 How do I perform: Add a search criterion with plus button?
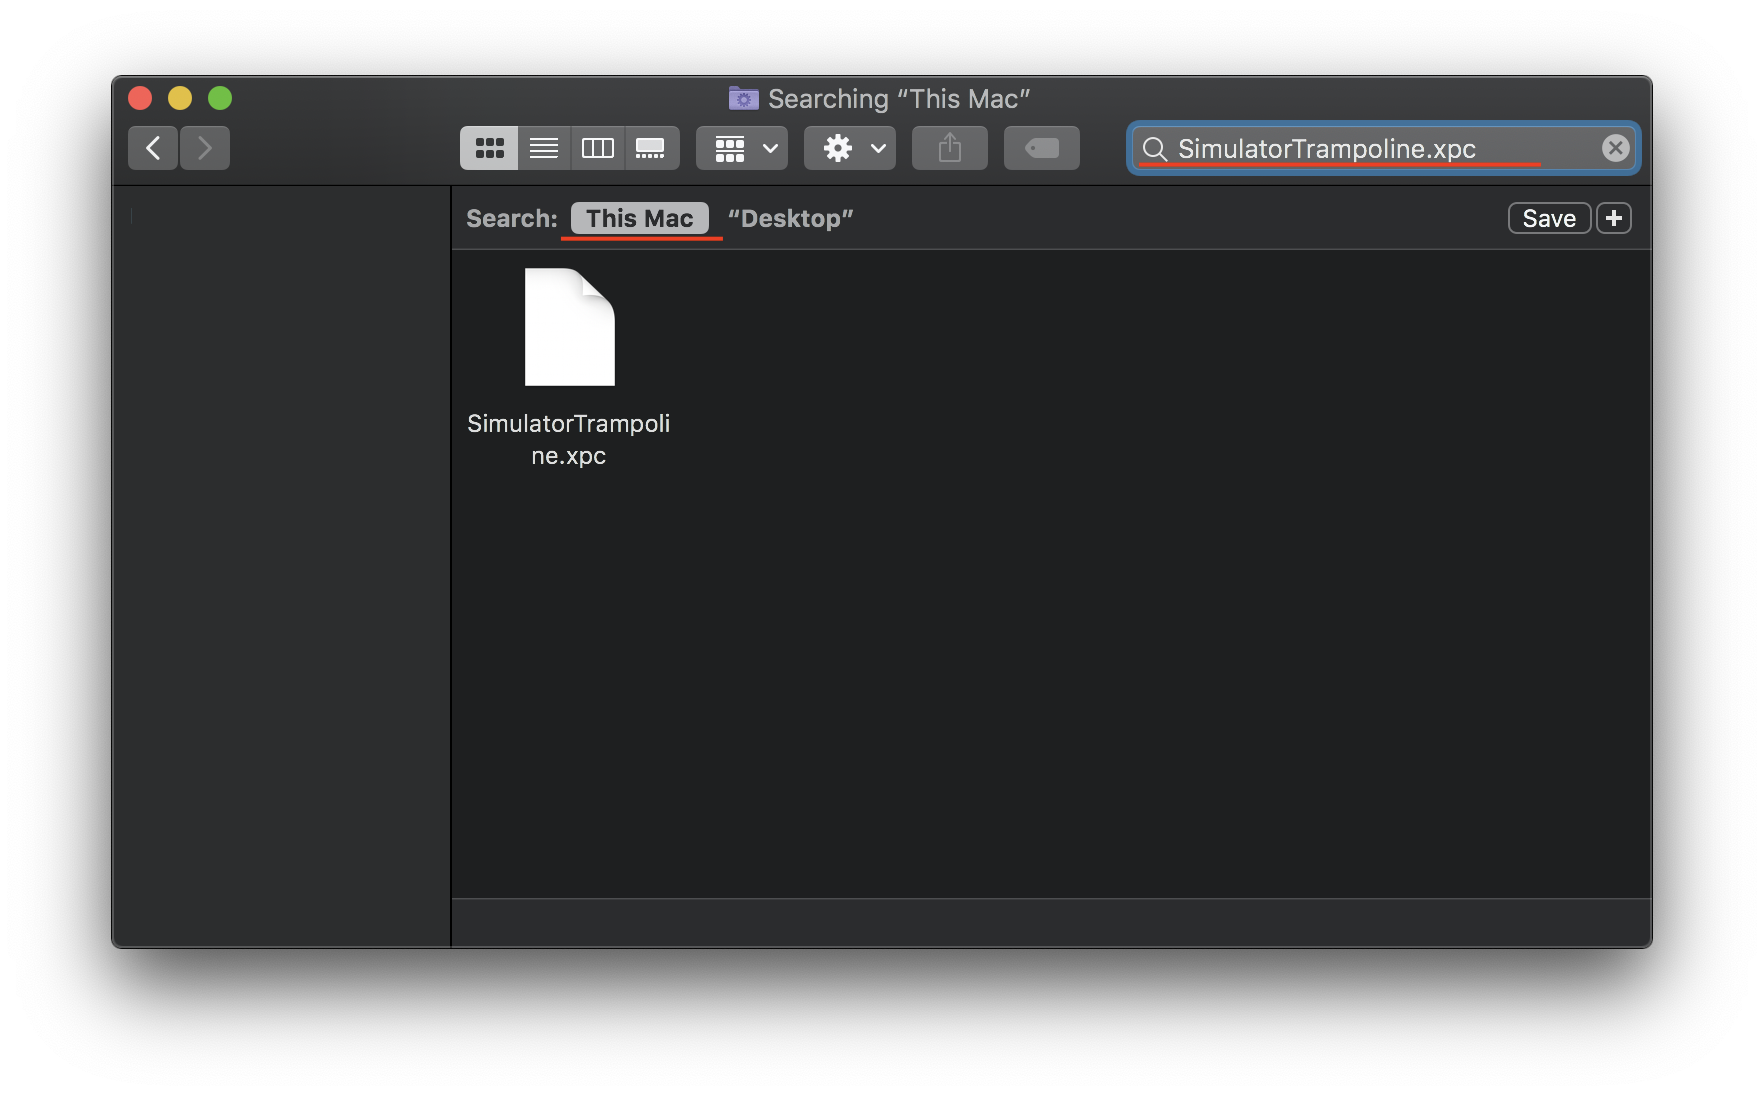point(1614,218)
